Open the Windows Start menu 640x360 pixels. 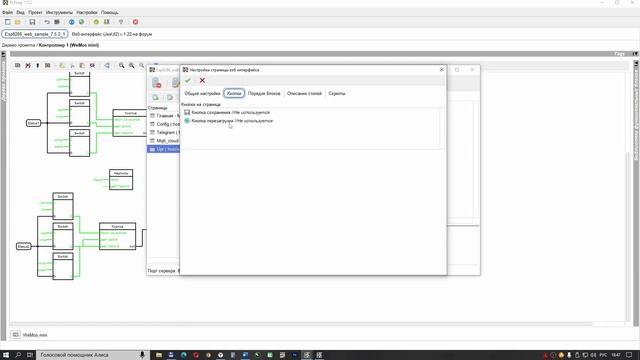coord(6,355)
